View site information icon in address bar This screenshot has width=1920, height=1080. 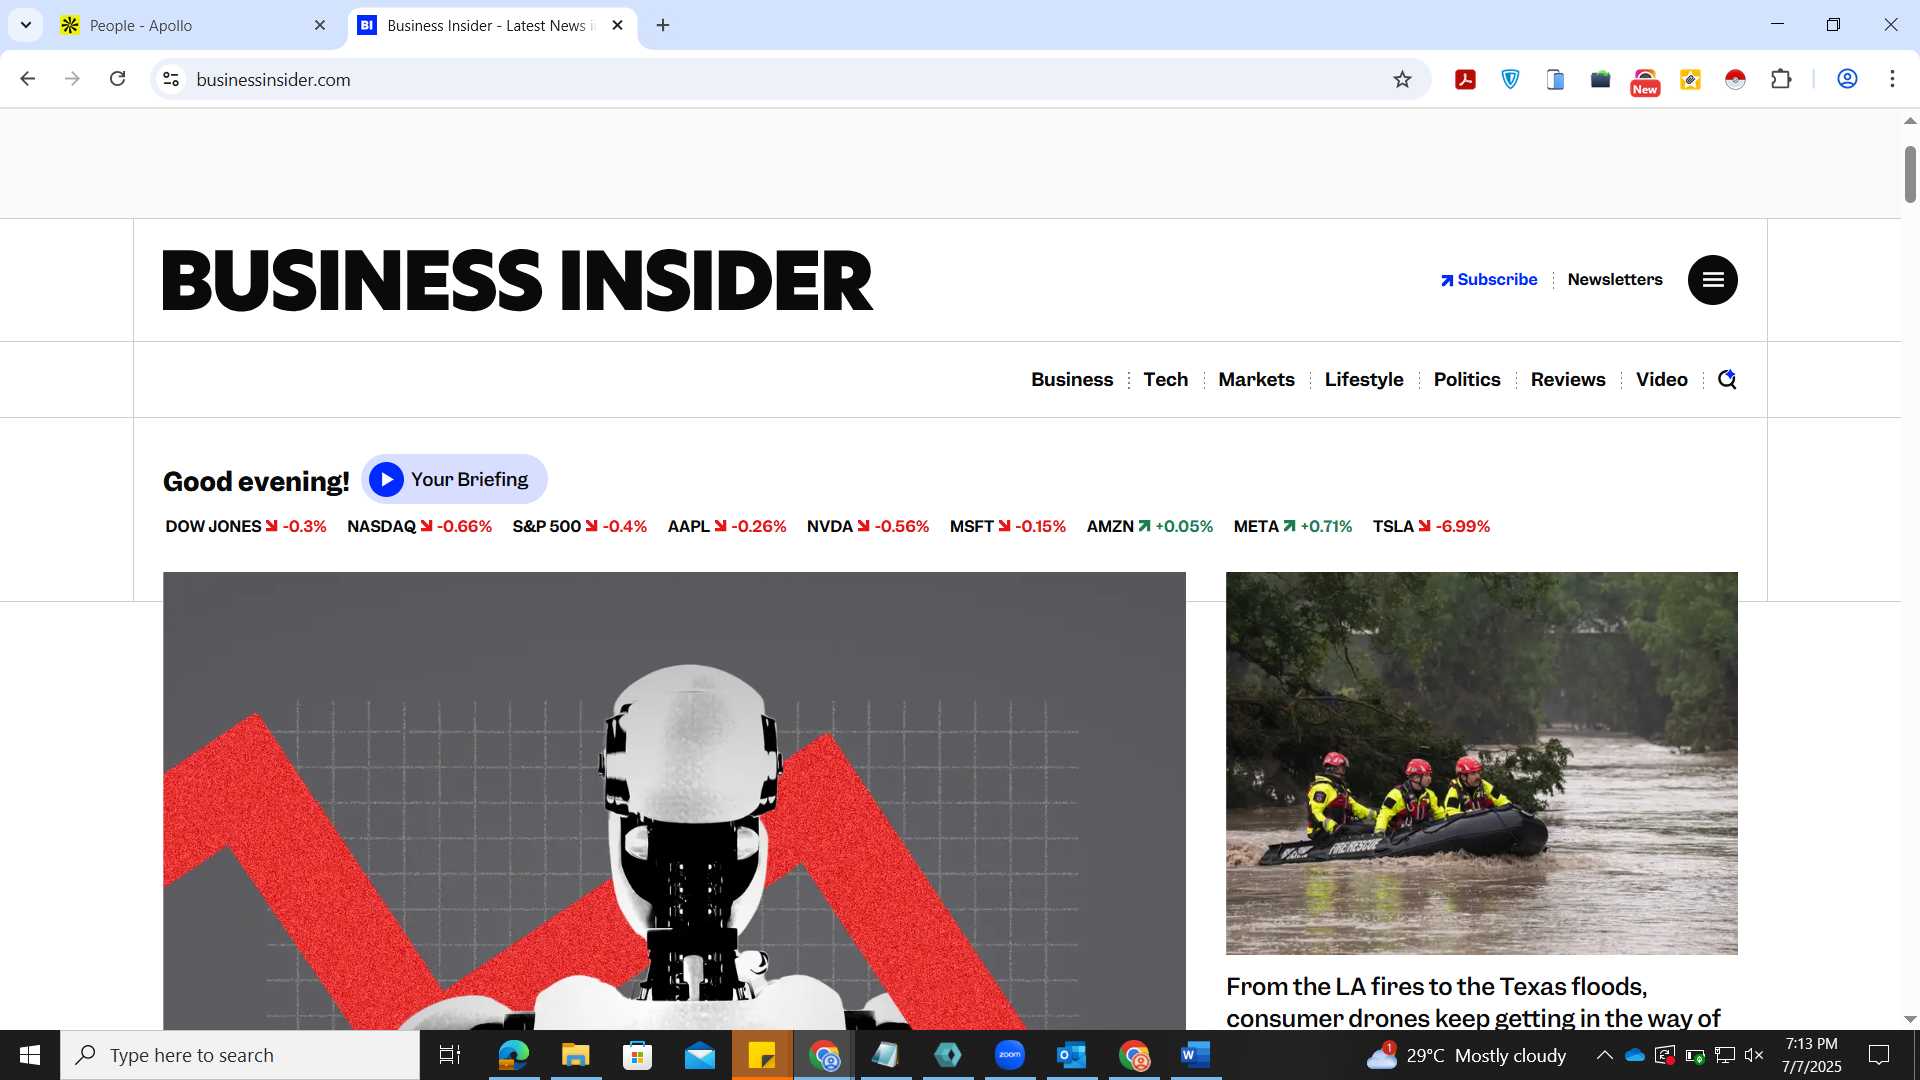point(171,79)
